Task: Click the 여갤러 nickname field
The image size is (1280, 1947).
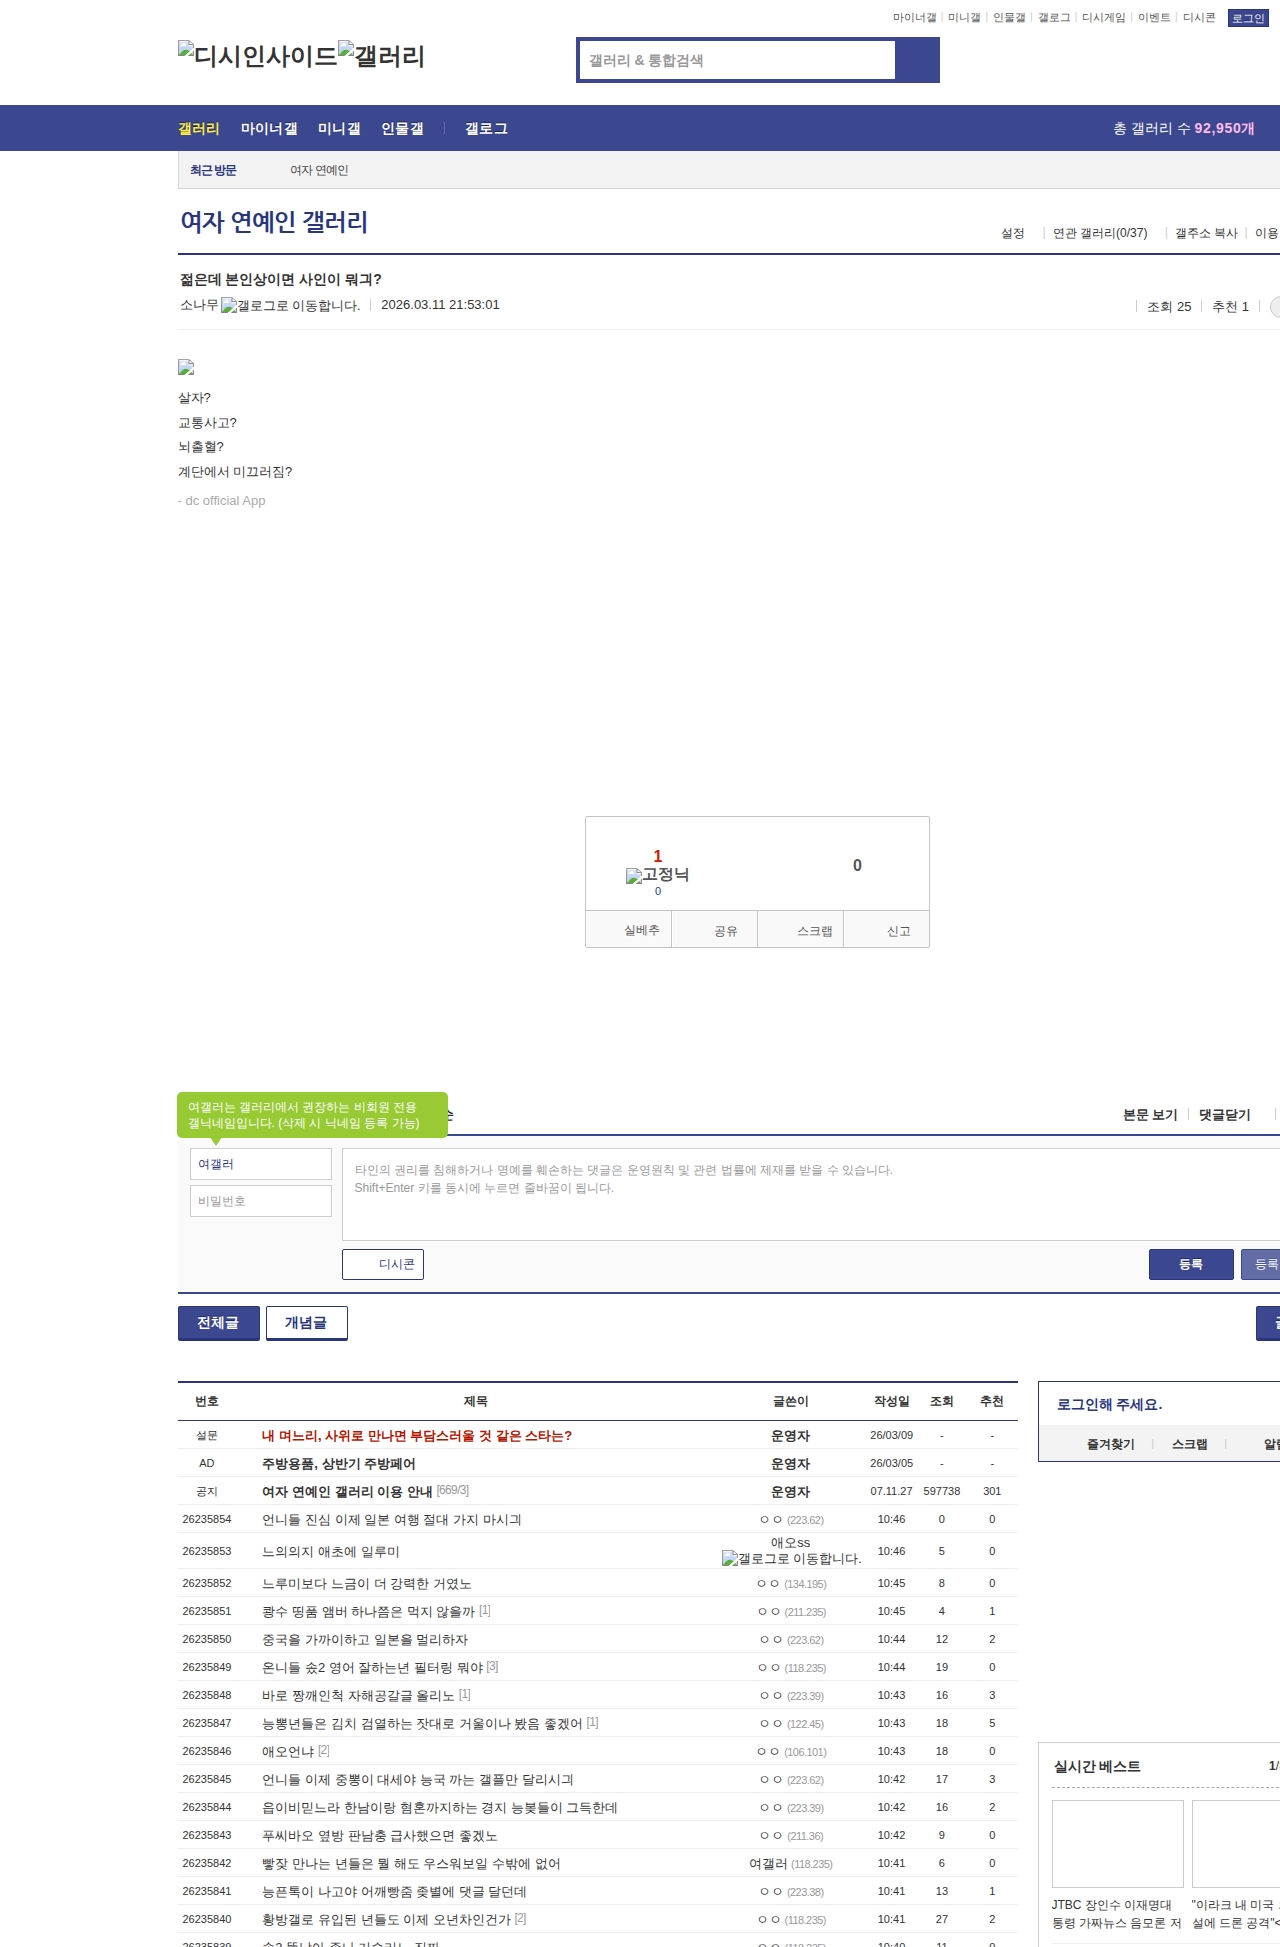Action: pos(260,1164)
